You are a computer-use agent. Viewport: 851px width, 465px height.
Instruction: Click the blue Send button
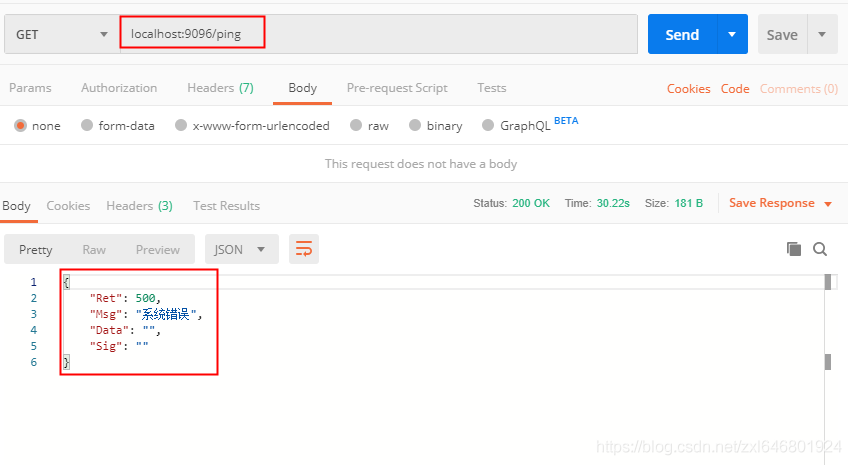682,34
